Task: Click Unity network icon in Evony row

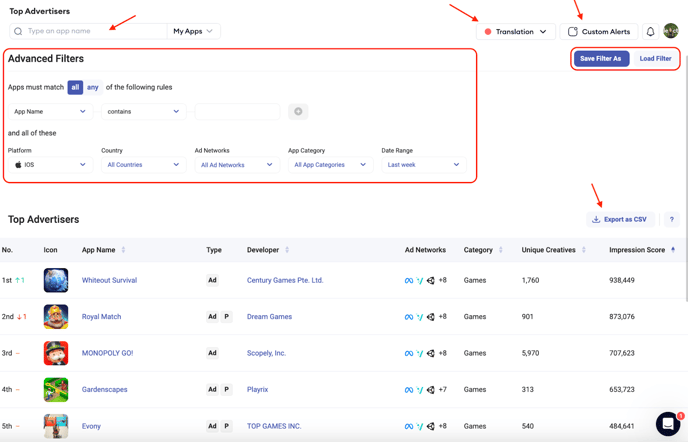Action: point(430,426)
